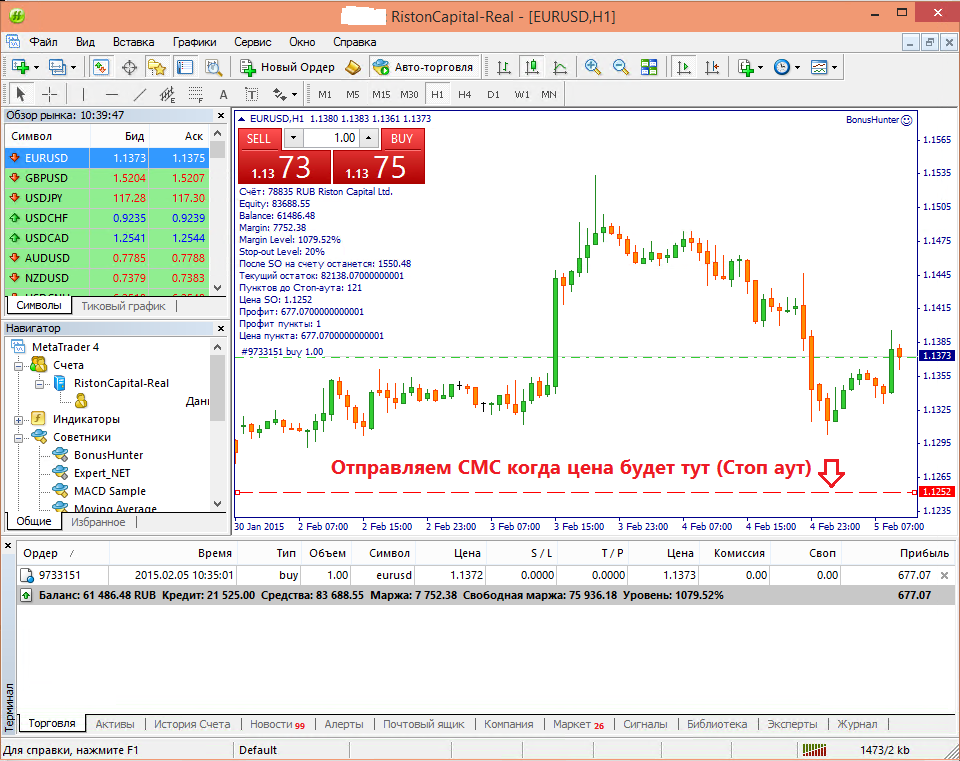
Task: Switch to Тиковый график tab
Action: (x=123, y=306)
